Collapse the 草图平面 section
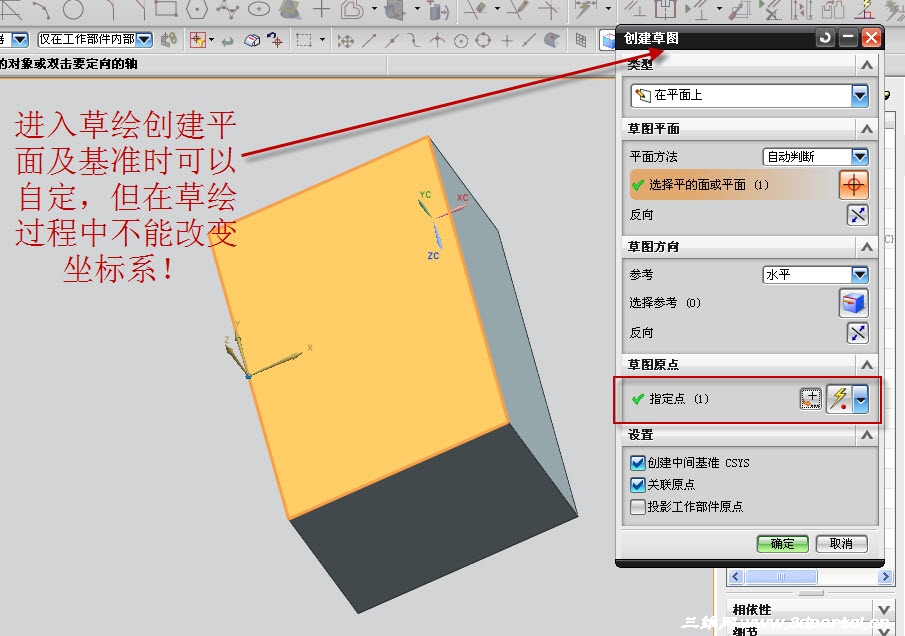 [x=866, y=129]
